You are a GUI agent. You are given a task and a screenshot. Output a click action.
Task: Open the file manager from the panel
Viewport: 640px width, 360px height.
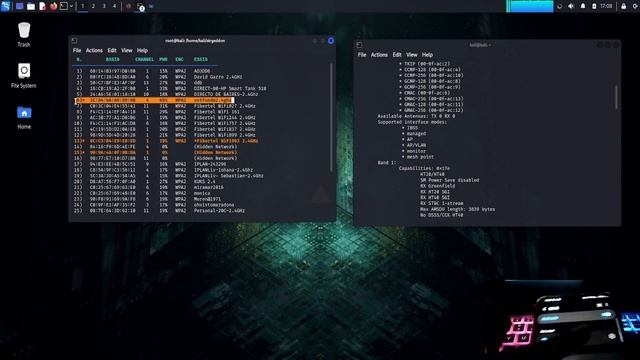(31, 6)
